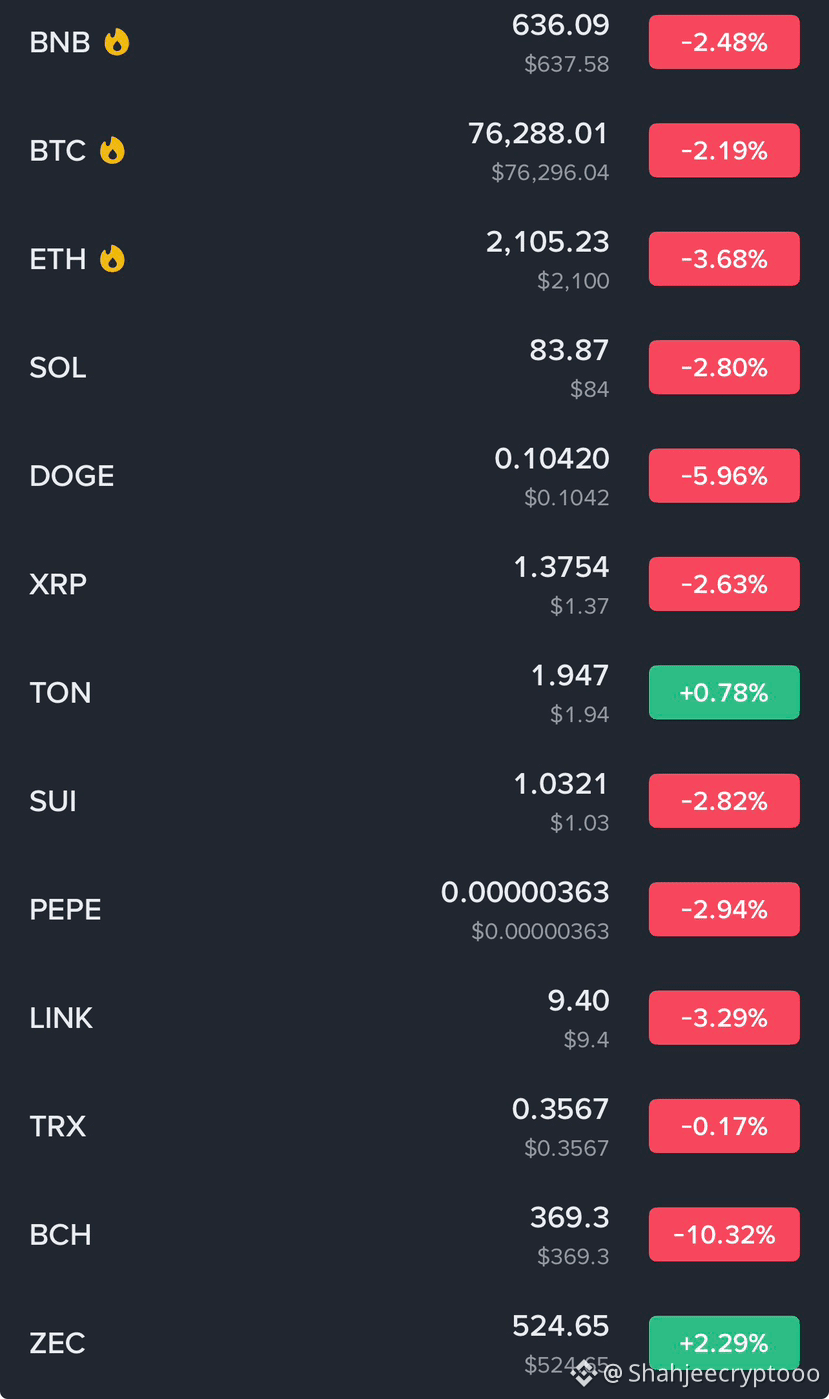Tap the green TON +0.78% badge
This screenshot has width=829, height=1399.
(724, 692)
